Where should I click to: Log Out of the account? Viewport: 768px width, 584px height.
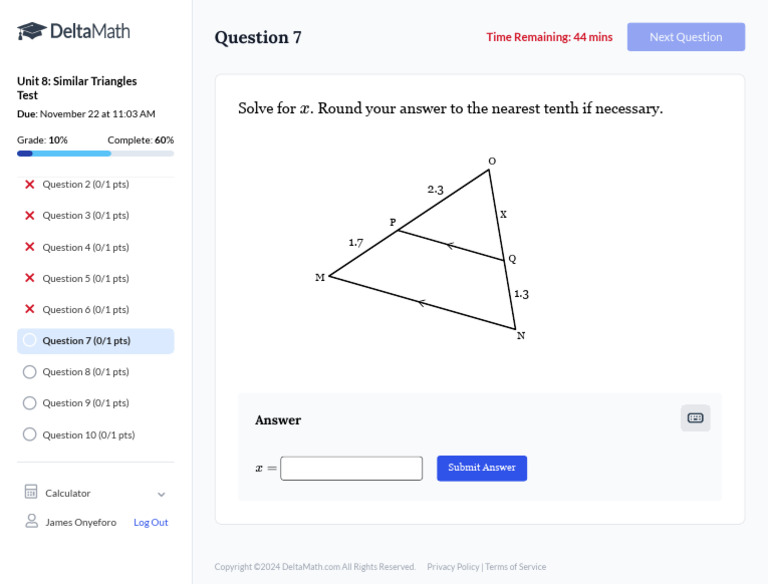point(151,522)
